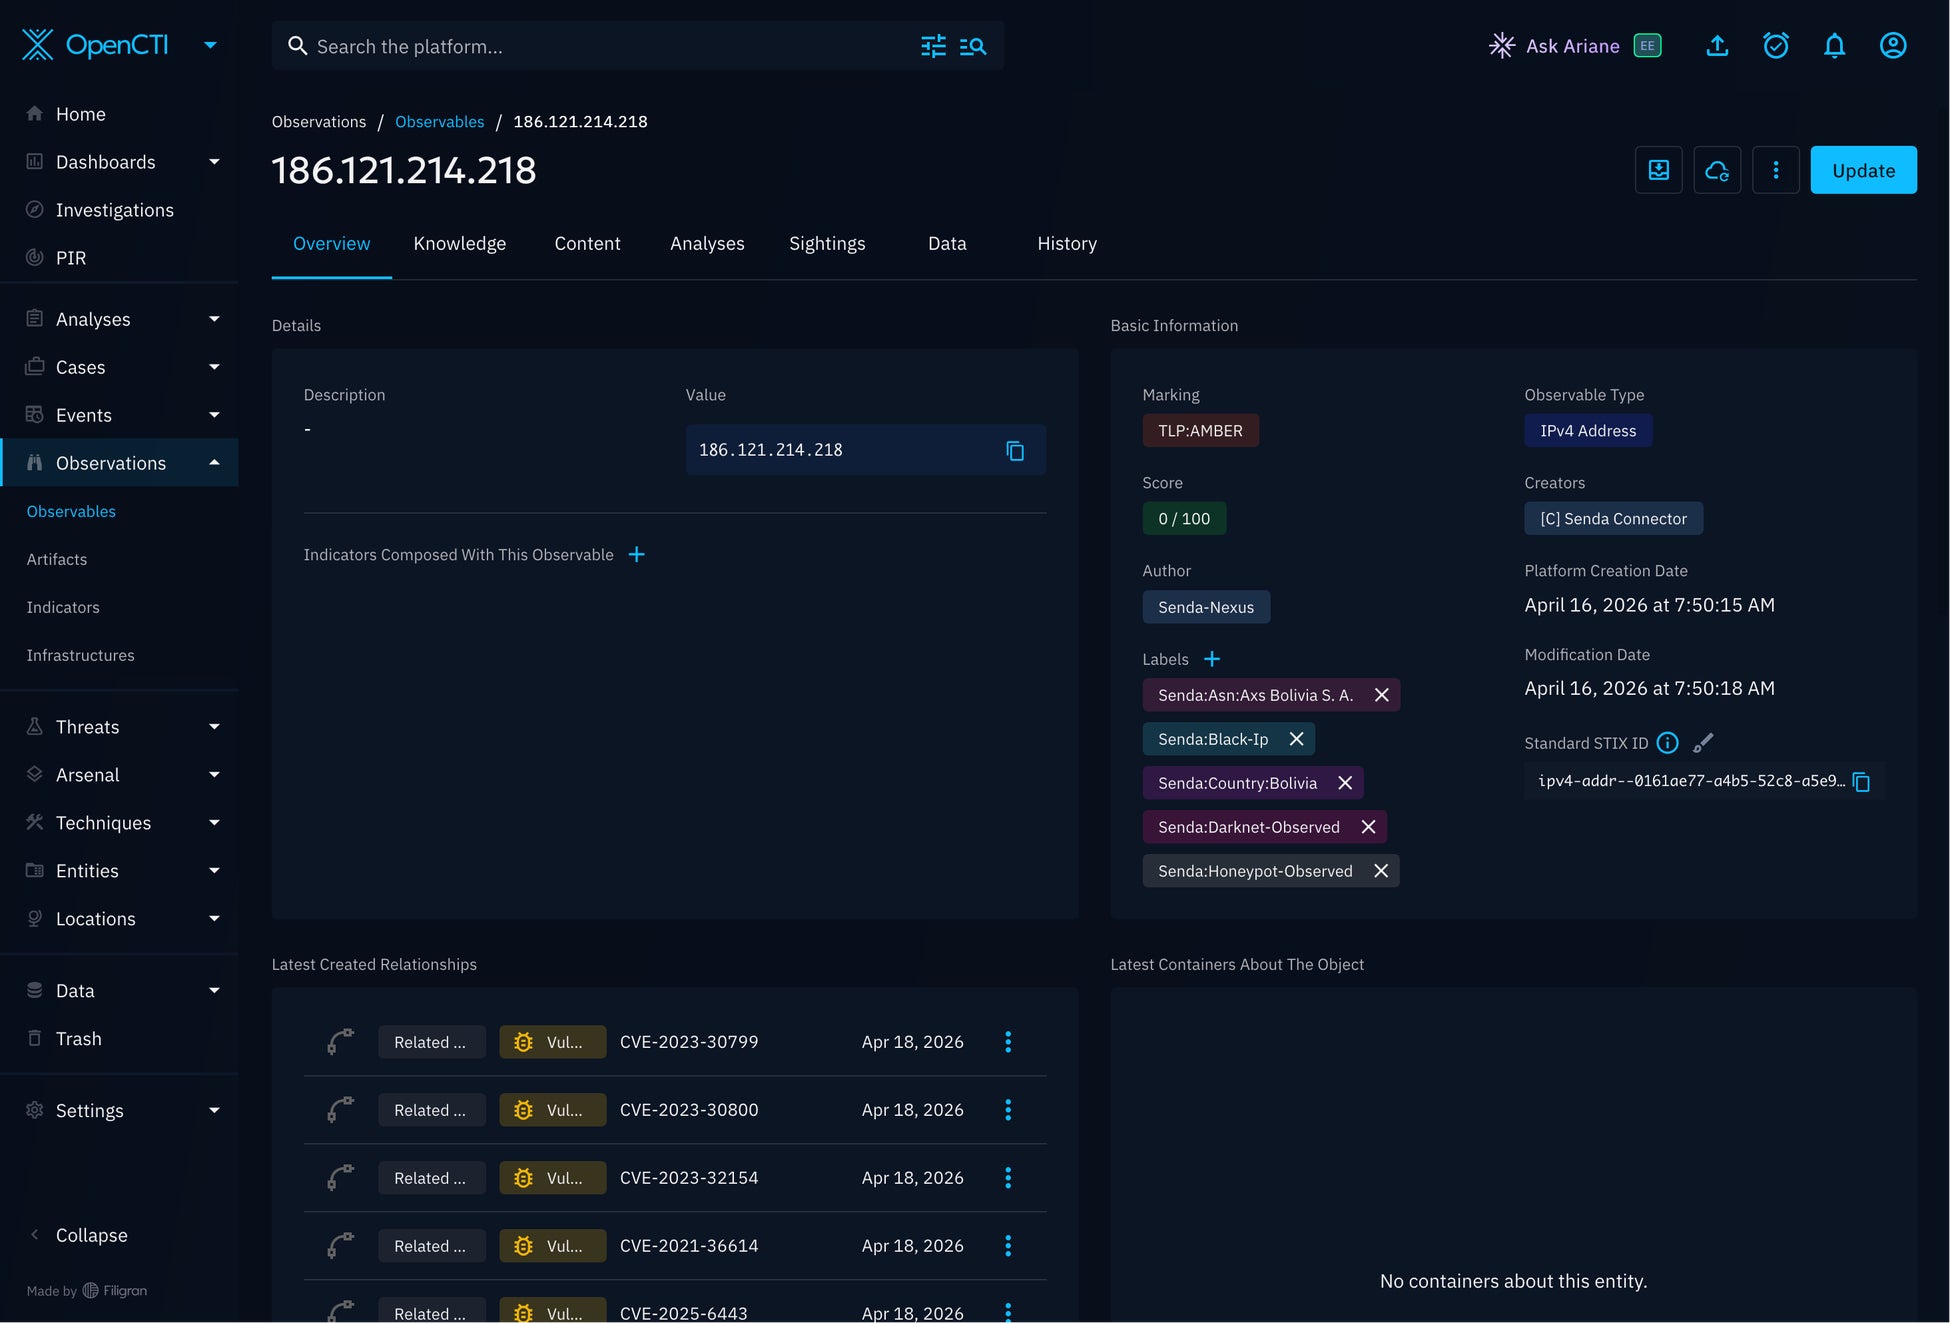Open the user profile icon

(1892, 46)
